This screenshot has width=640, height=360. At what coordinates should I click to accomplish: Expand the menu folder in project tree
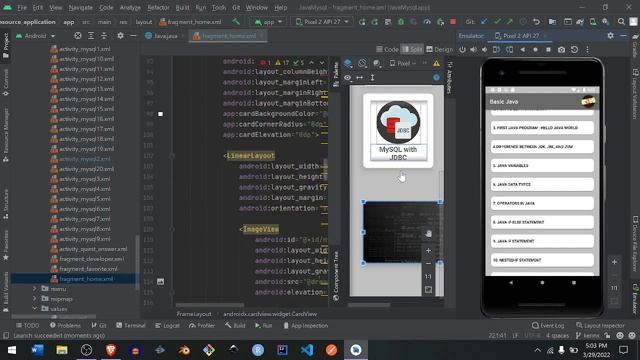point(35,289)
